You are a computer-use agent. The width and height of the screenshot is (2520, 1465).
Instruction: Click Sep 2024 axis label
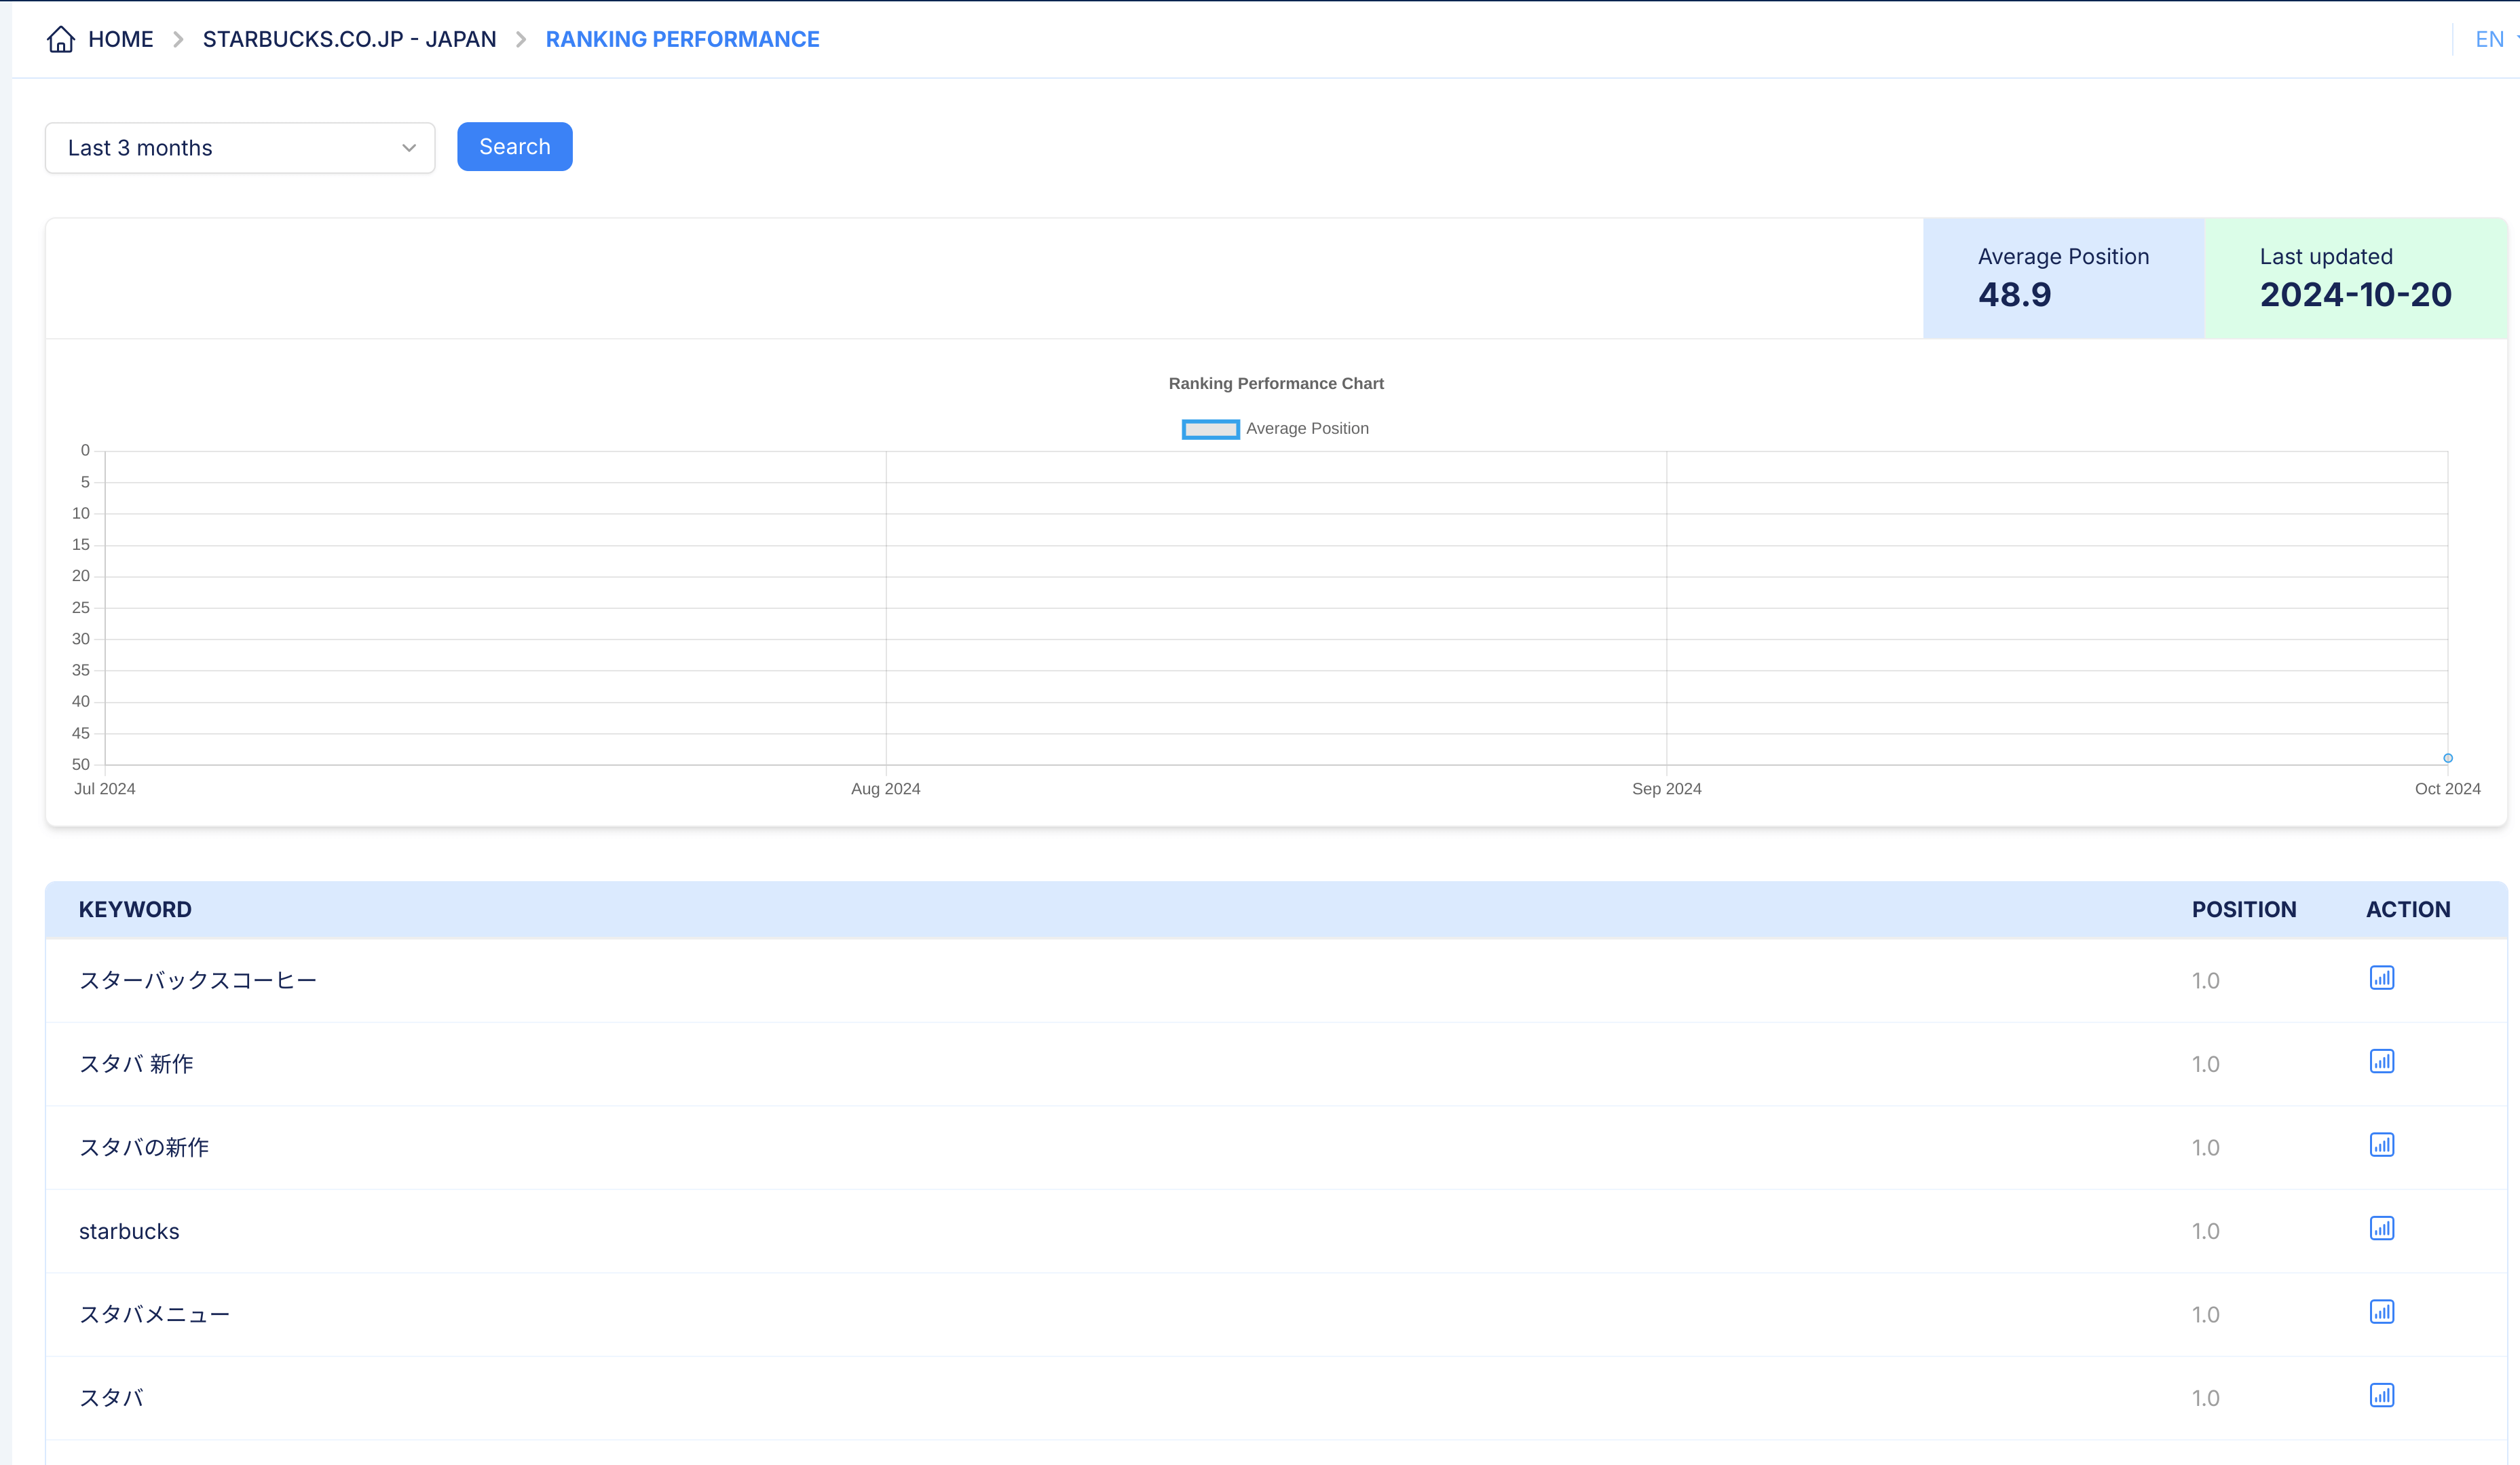[1666, 789]
